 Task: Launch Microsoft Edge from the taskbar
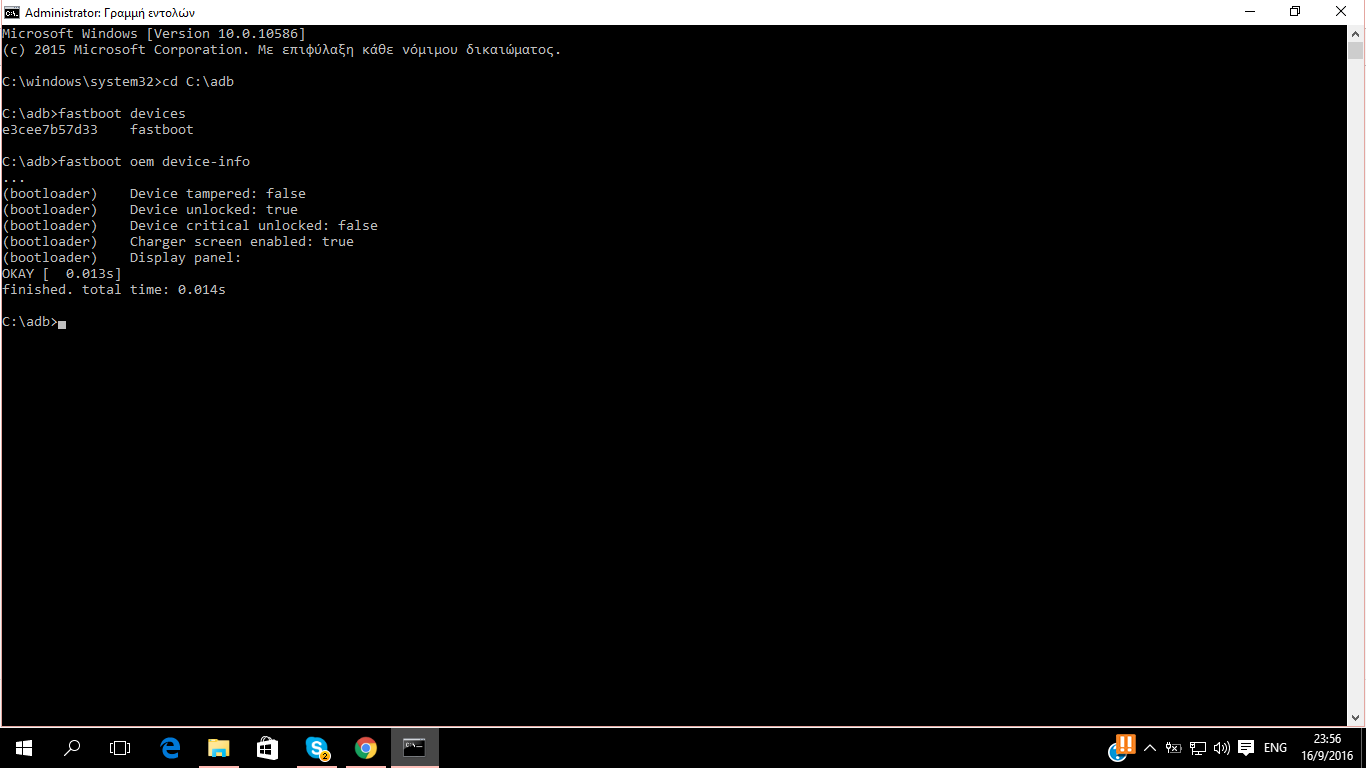(x=170, y=748)
